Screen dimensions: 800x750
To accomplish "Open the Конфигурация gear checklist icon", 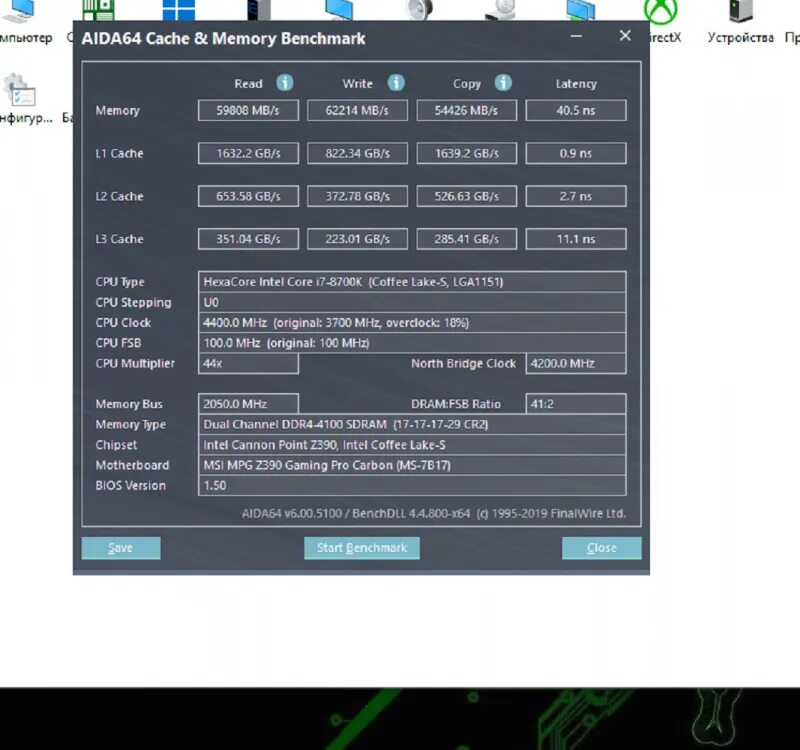I will tap(19, 90).
